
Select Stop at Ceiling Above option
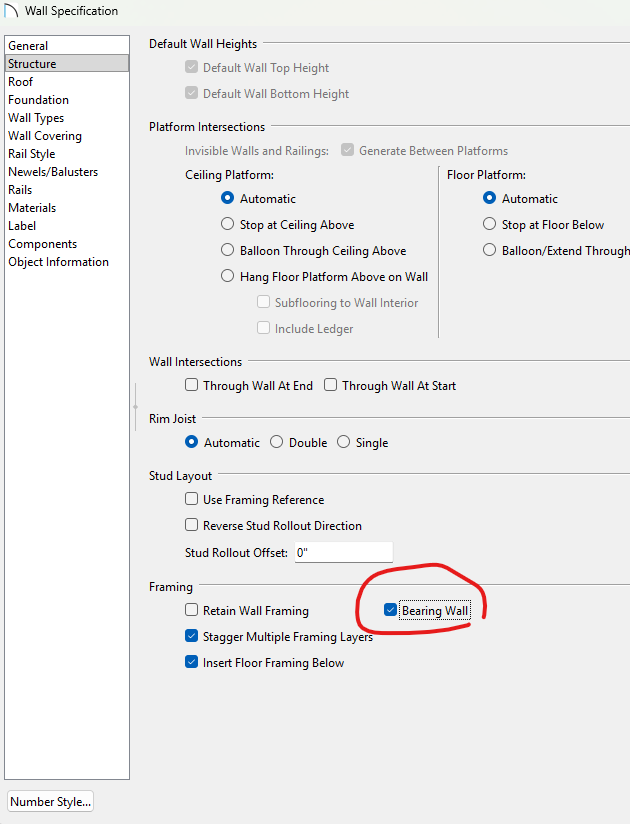click(228, 225)
